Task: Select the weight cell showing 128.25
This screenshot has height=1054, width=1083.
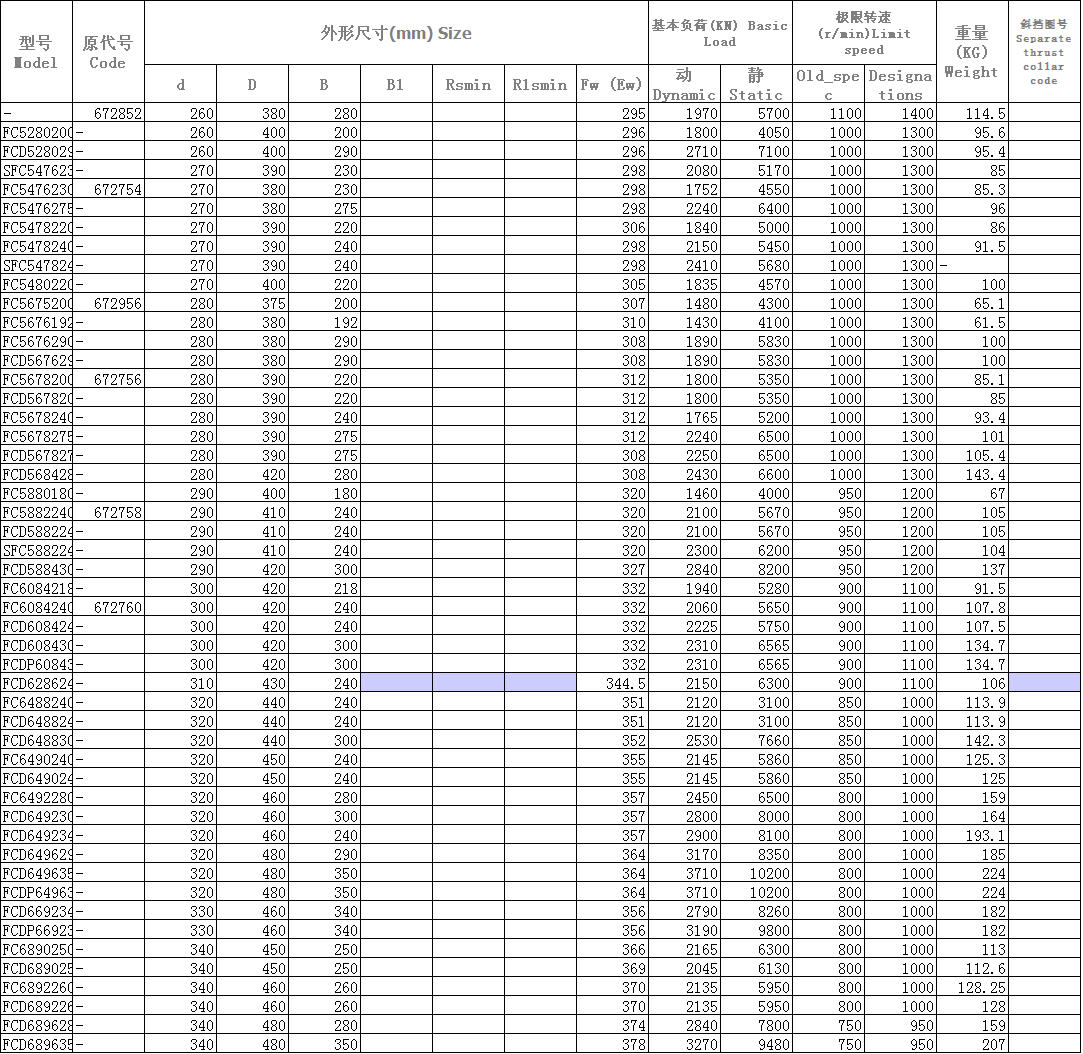Action: tap(972, 988)
